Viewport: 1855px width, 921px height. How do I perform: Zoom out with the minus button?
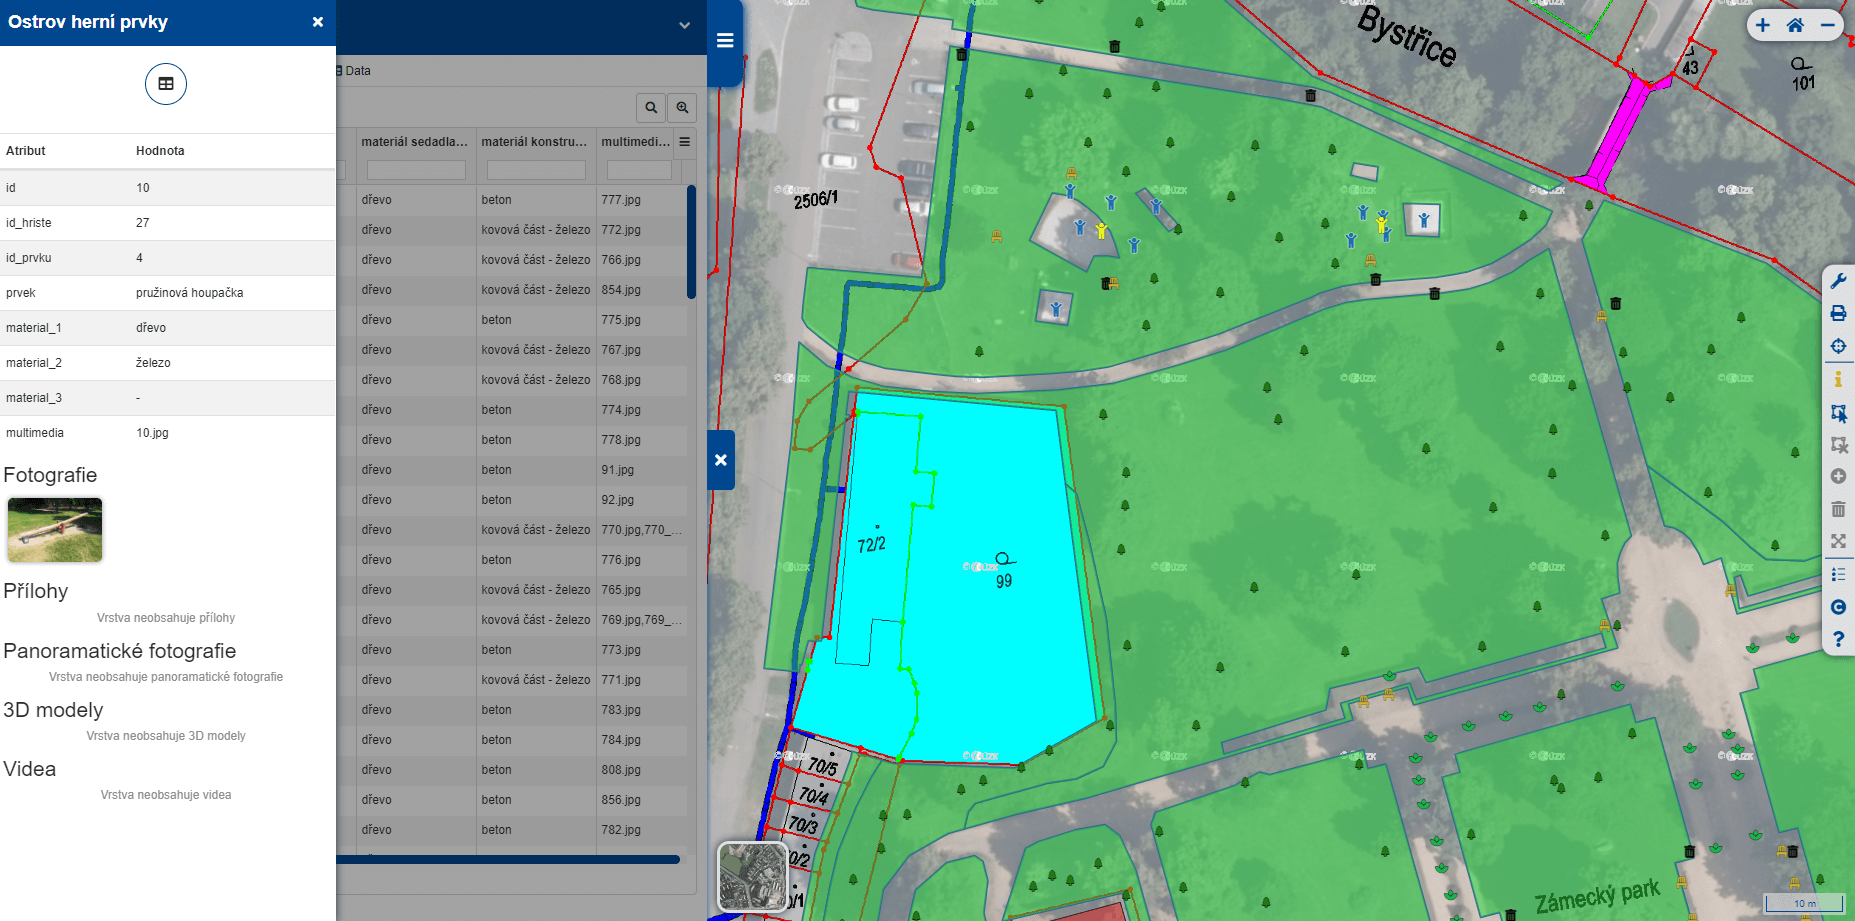(1827, 26)
